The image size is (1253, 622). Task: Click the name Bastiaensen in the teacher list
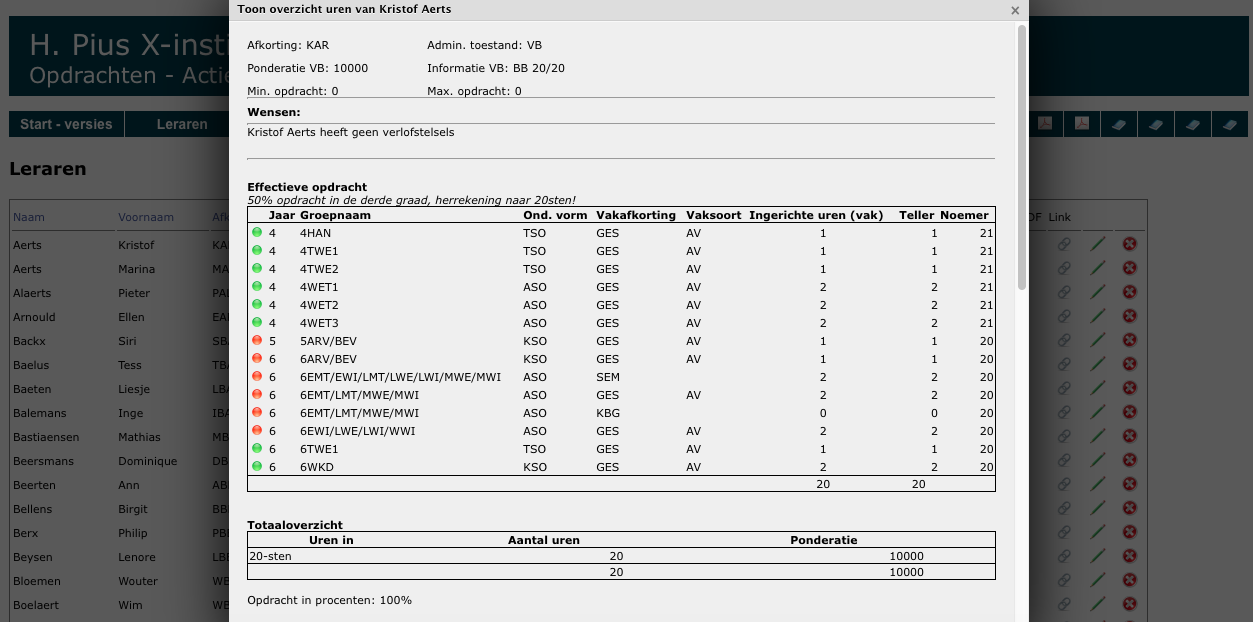click(x=45, y=437)
